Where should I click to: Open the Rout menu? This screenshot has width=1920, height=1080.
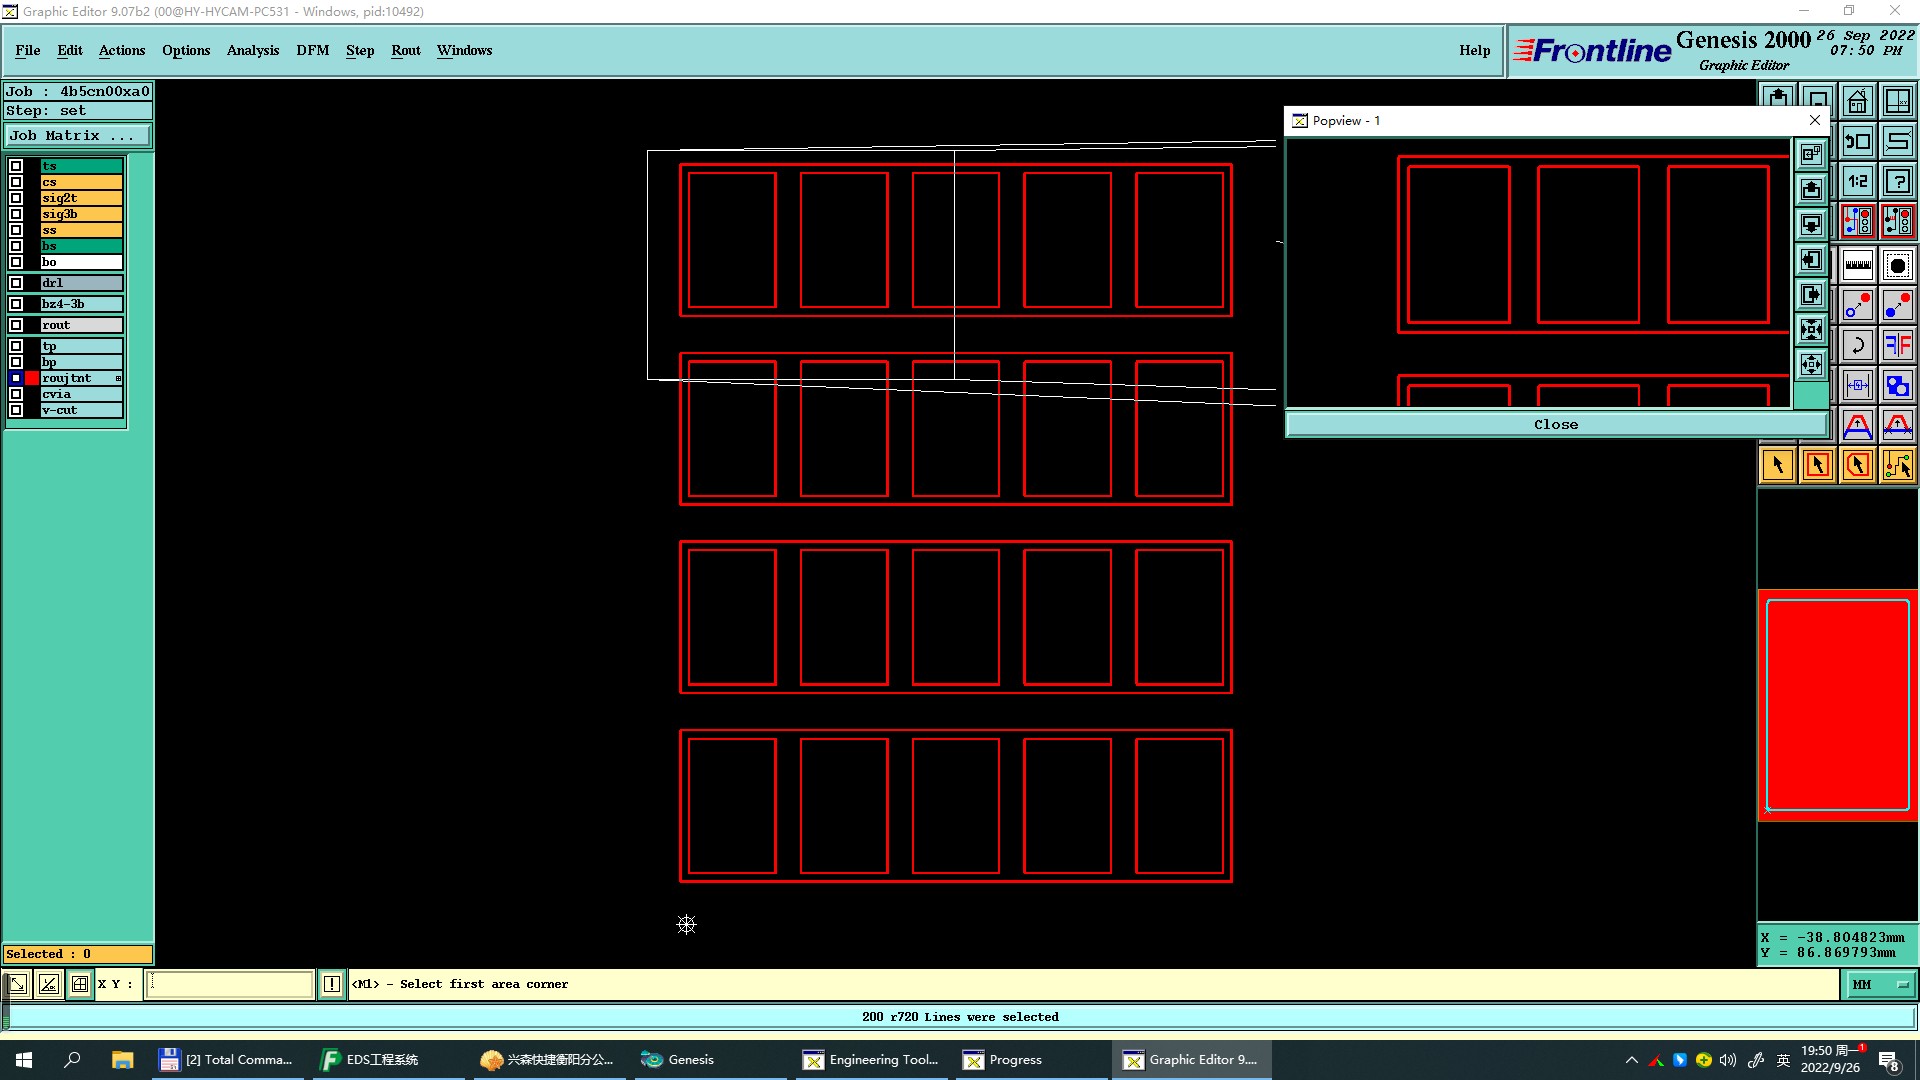405,50
